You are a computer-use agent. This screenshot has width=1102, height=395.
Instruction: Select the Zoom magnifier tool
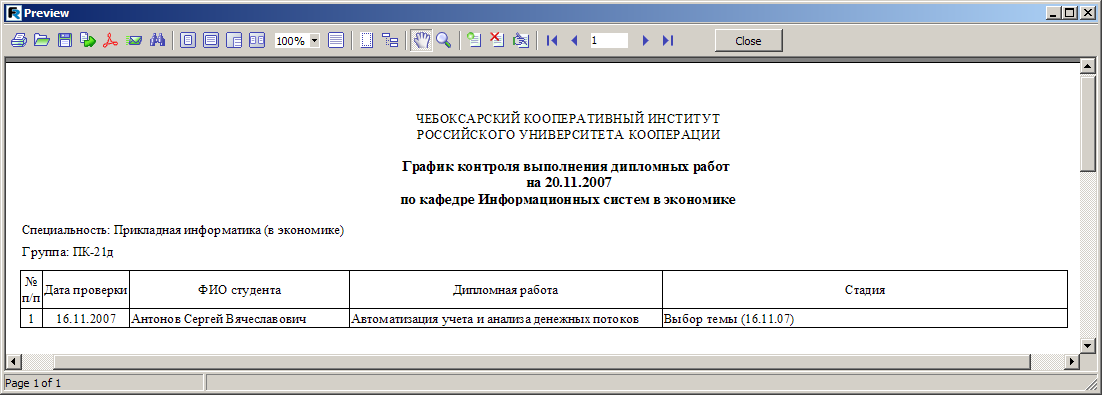tap(443, 41)
